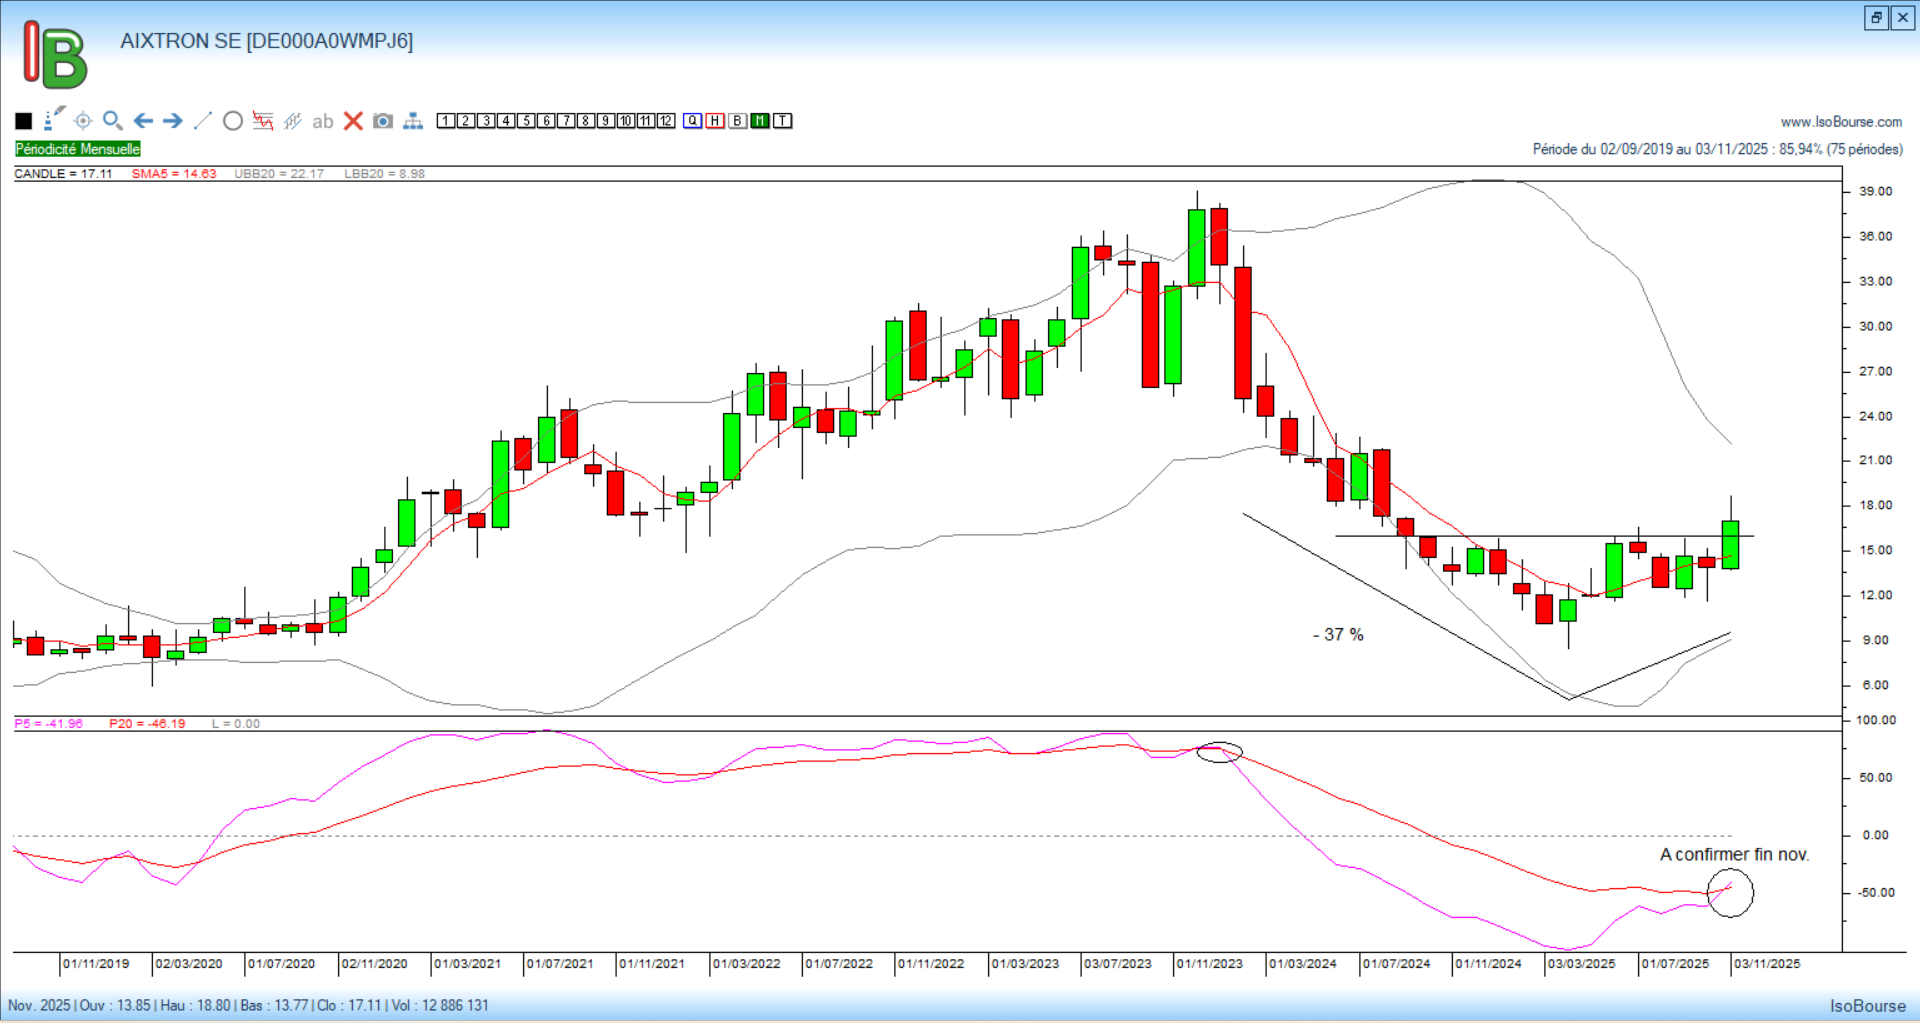Click the IsoBourse IB logo
Screen dimensions: 1920x1023
pyautogui.click(x=55, y=55)
